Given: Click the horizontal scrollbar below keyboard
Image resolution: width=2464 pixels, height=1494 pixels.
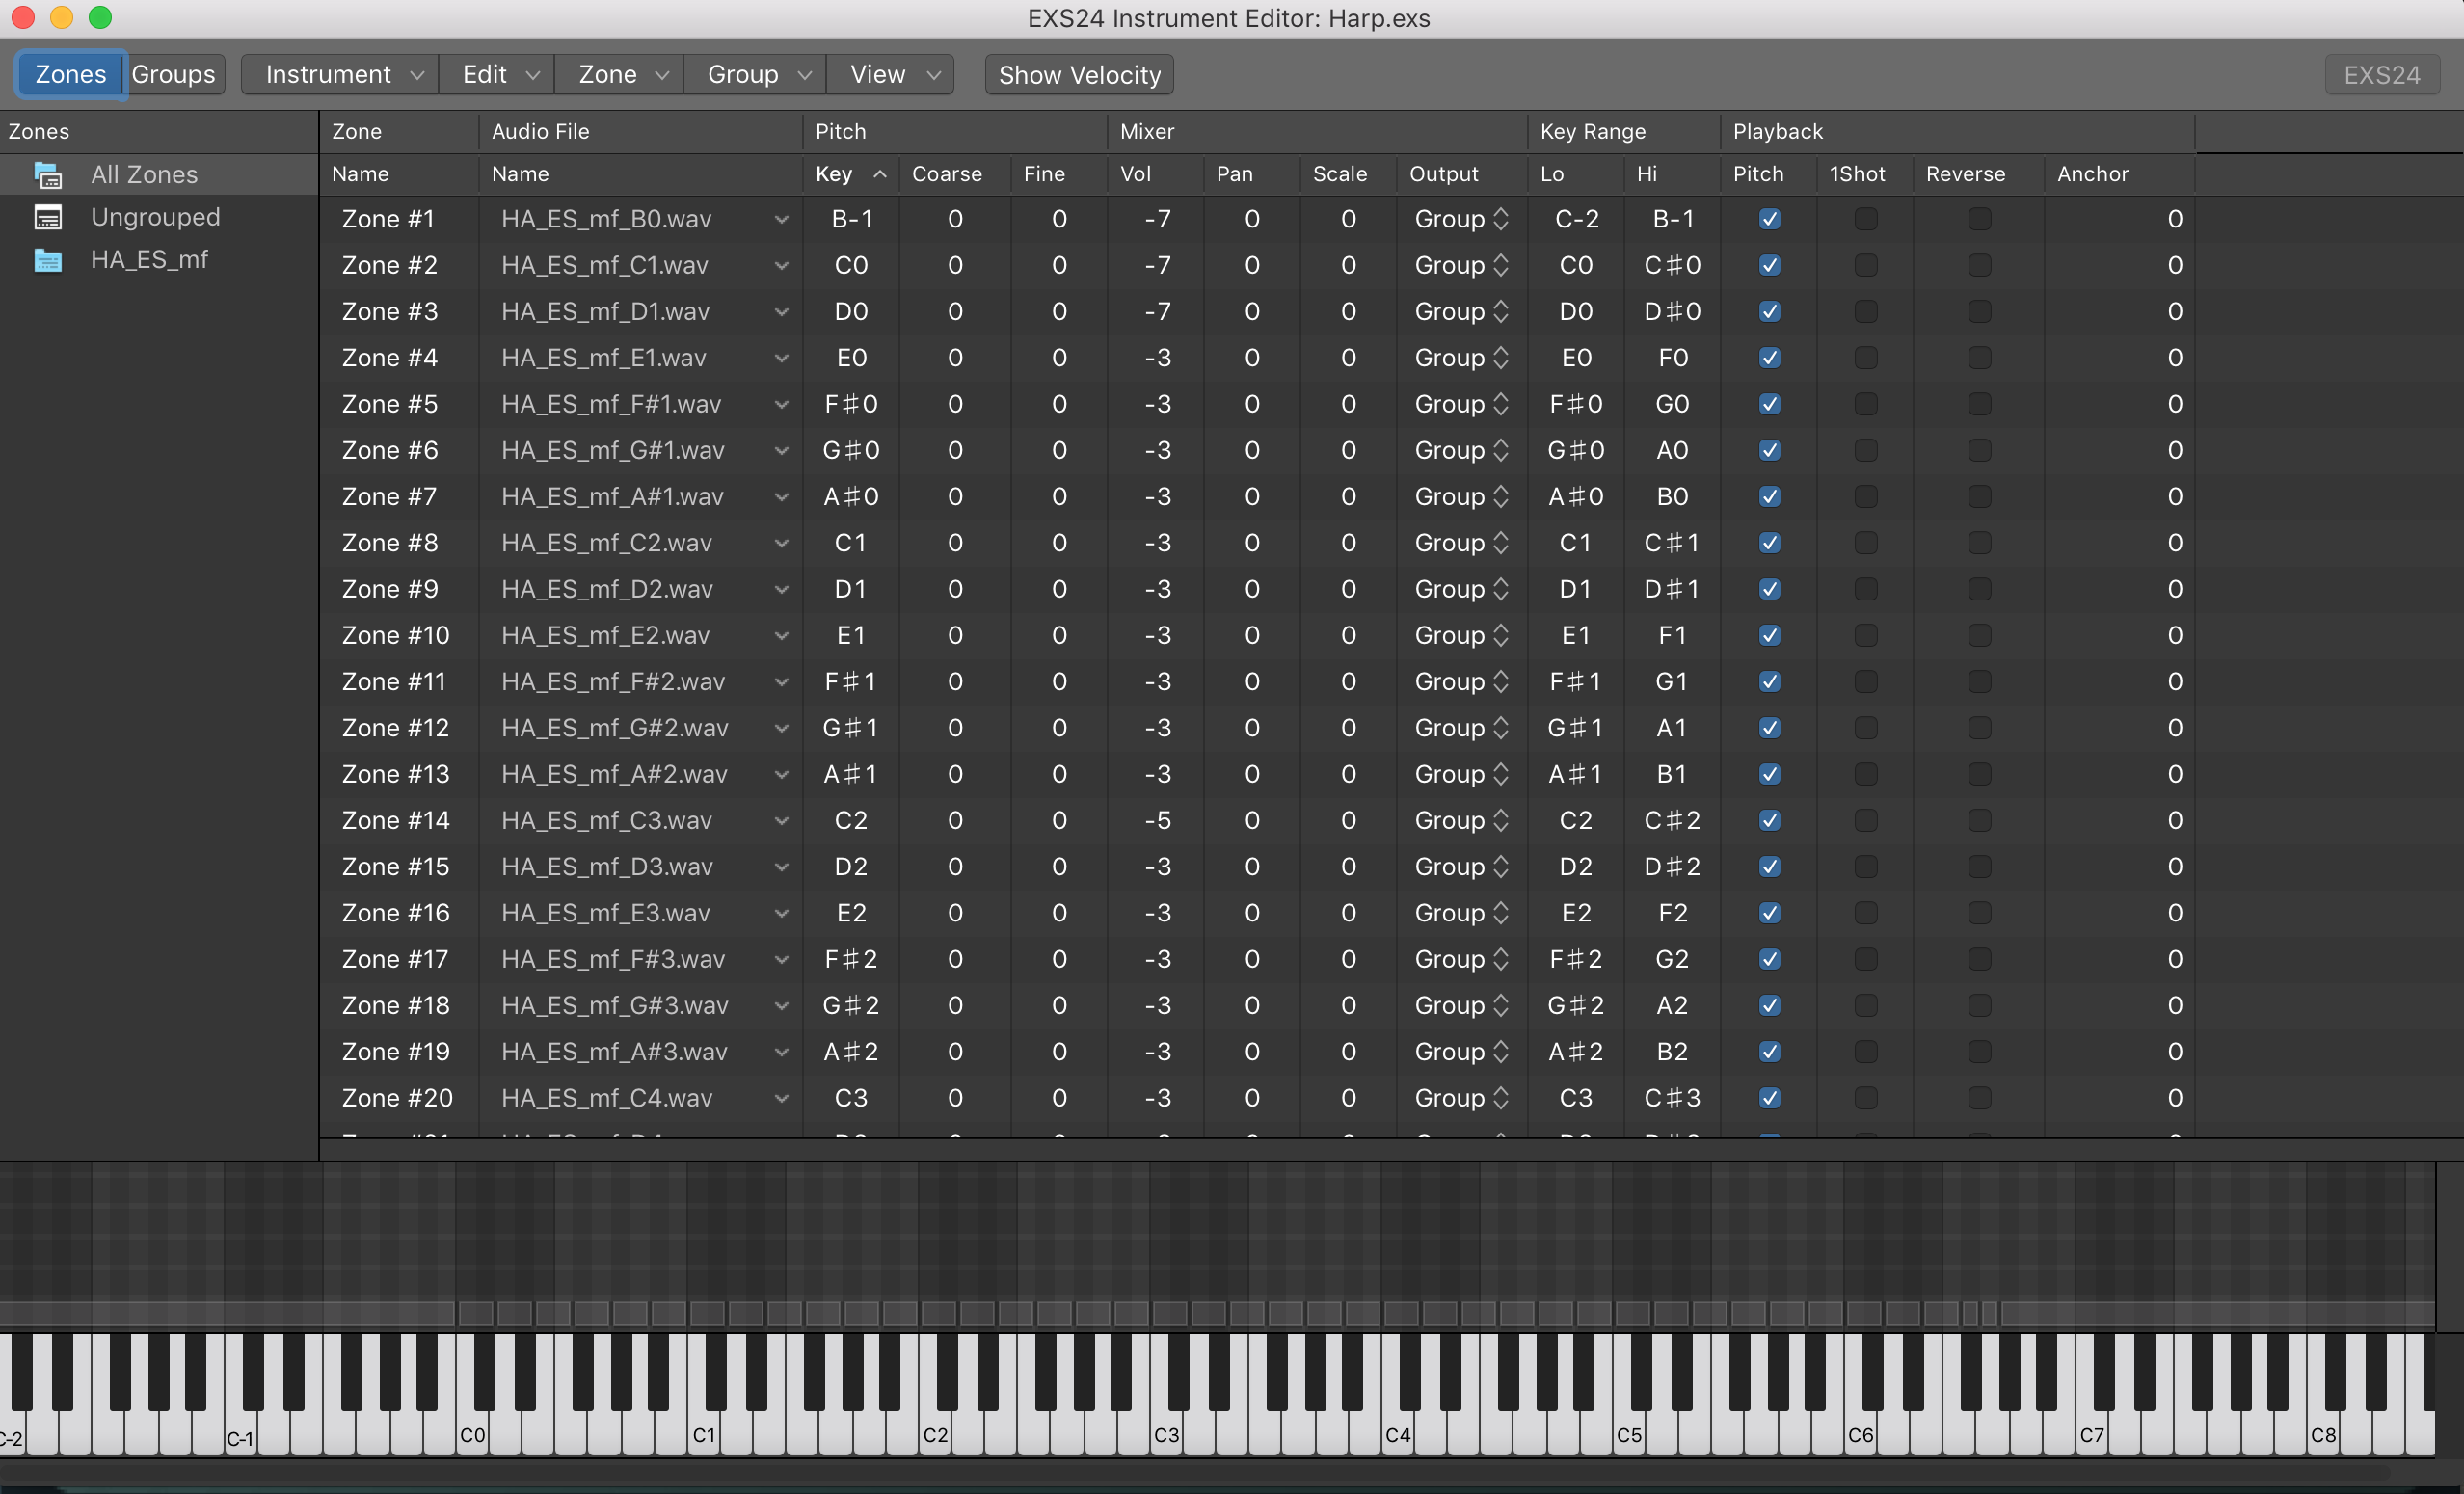Looking at the screenshot, I should click(1200, 1473).
